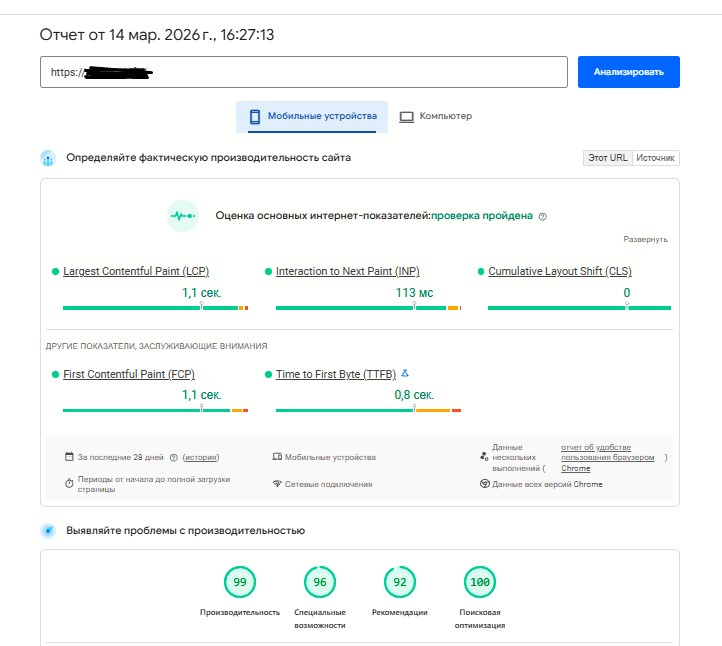The width and height of the screenshot is (722, 646).
Task: Click the CLS value 0
Action: [x=627, y=293]
